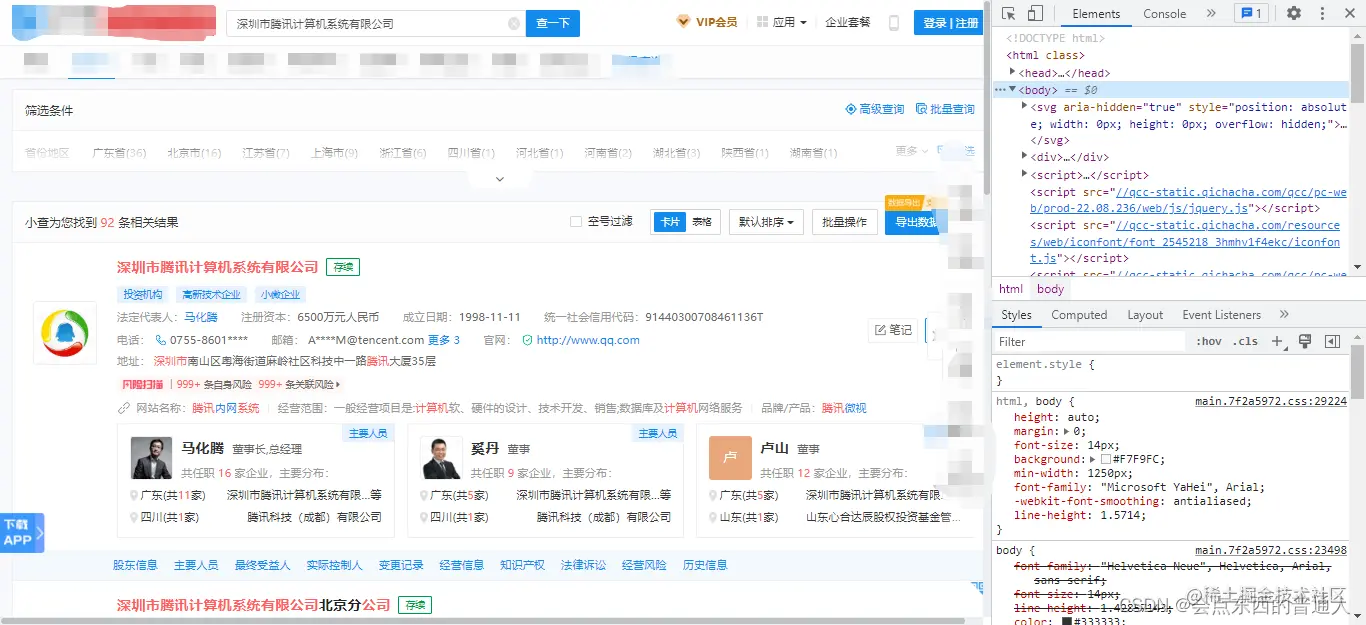Toggle the .cls class editor button

[x=1245, y=341]
